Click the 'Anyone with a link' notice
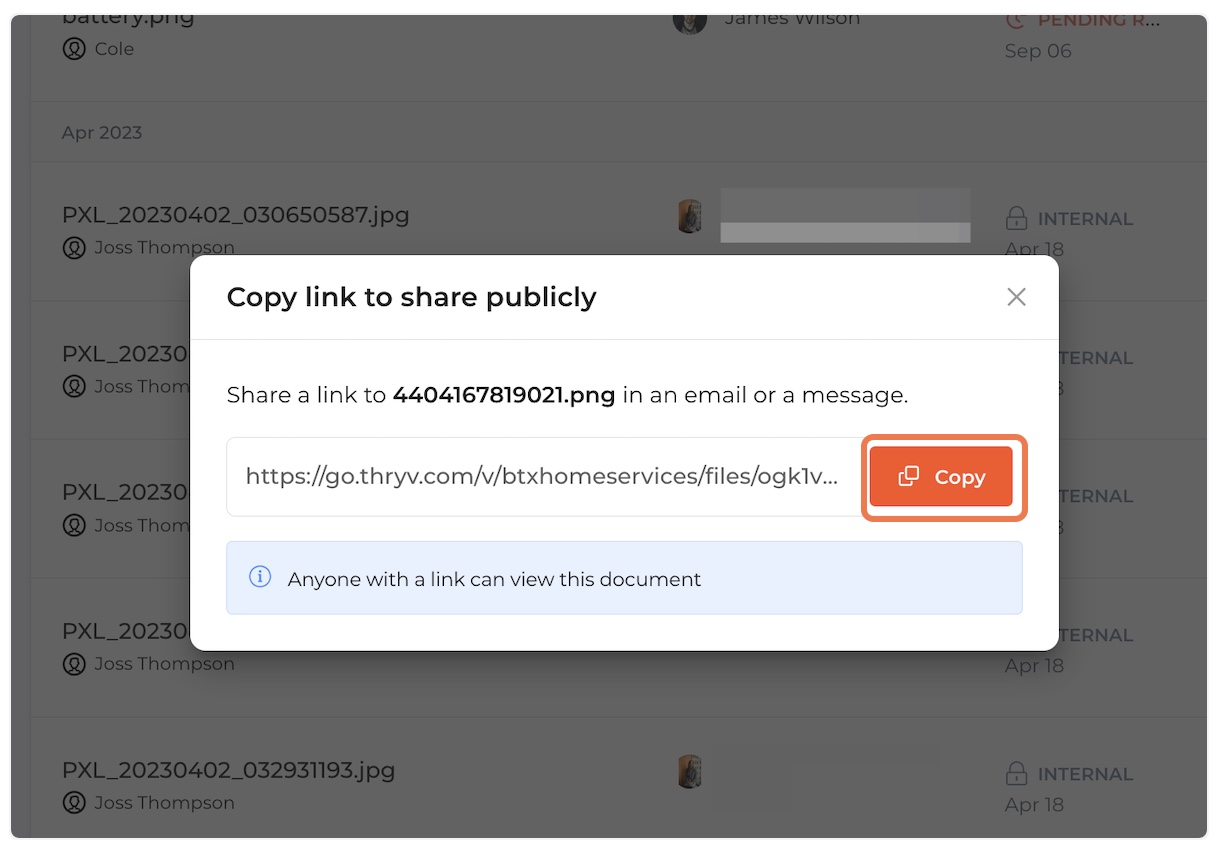This screenshot has width=1218, height=852. pos(624,578)
